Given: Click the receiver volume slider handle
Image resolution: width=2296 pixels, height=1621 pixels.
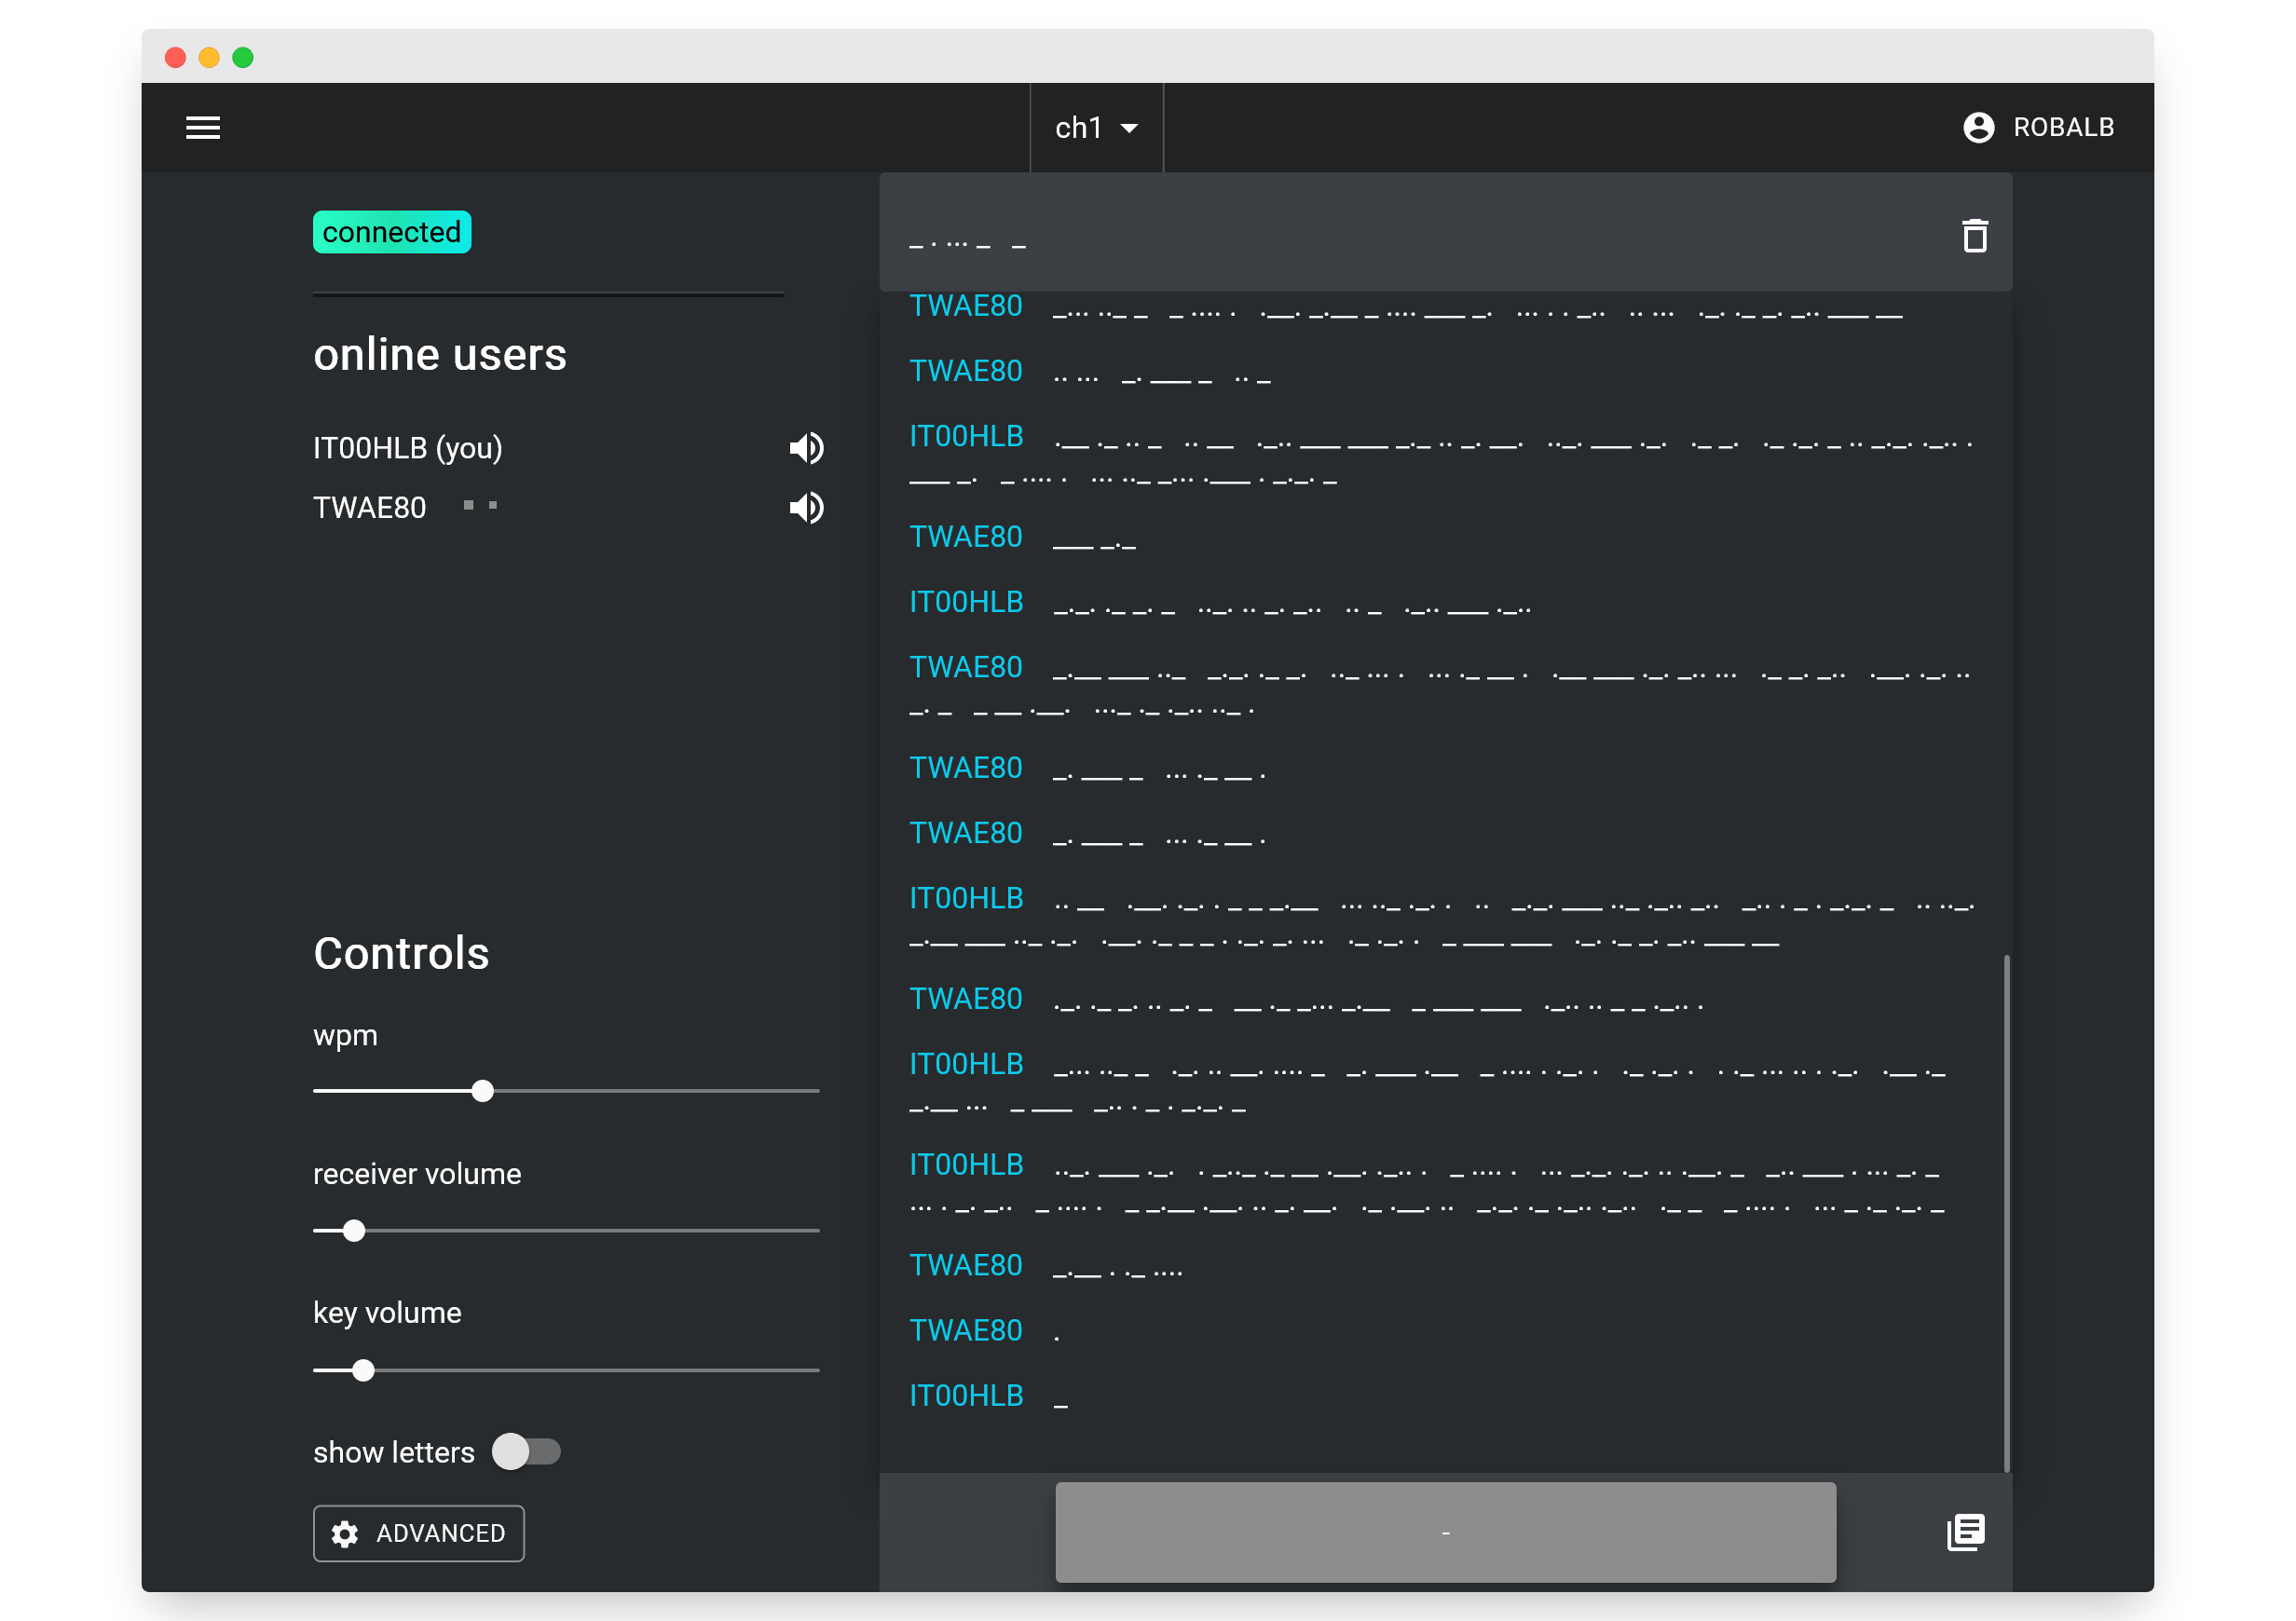Looking at the screenshot, I should pos(354,1230).
